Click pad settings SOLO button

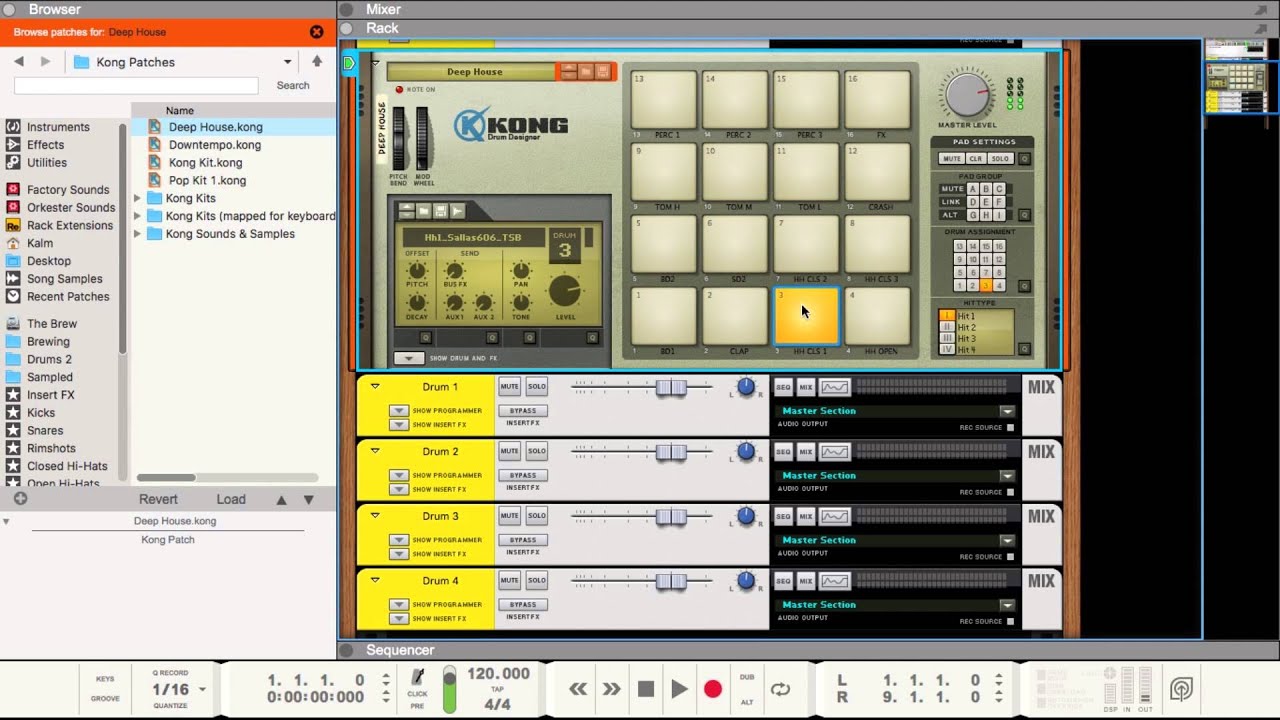[x=1000, y=159]
